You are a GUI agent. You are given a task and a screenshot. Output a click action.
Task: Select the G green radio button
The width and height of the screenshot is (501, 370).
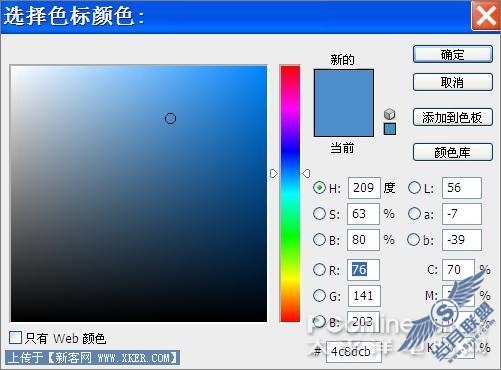coord(319,295)
